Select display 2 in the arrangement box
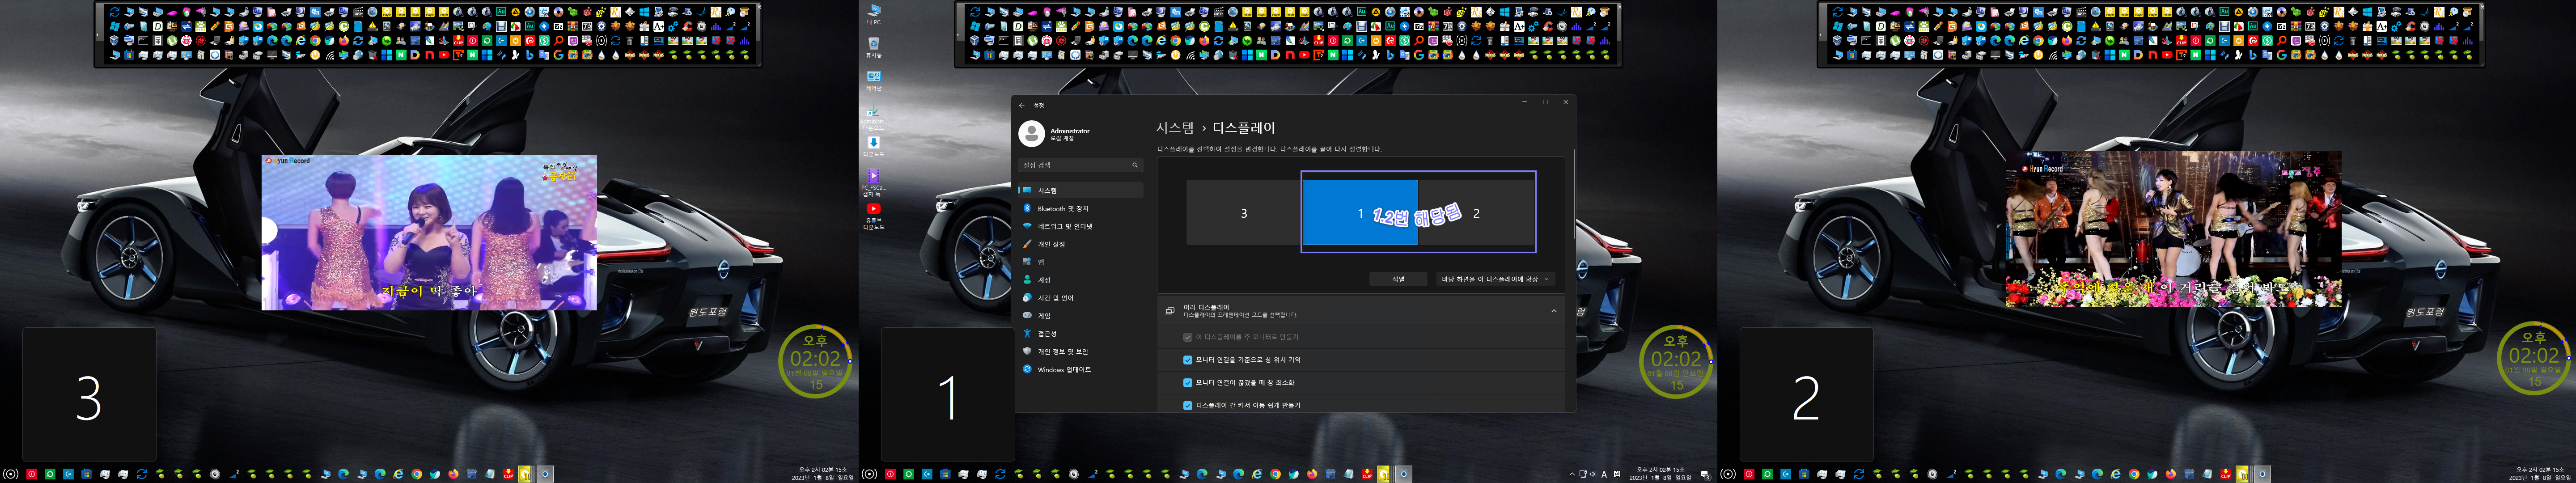 (1476, 213)
